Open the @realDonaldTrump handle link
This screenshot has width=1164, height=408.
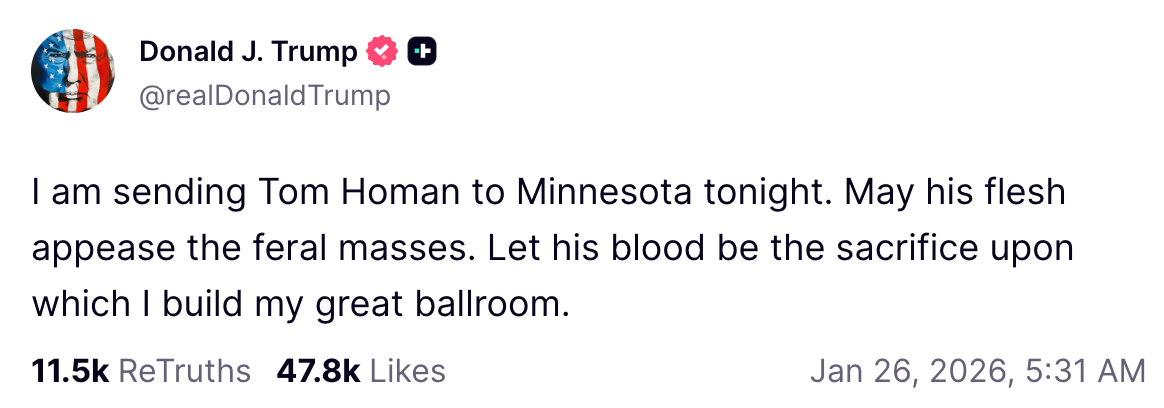(x=265, y=96)
